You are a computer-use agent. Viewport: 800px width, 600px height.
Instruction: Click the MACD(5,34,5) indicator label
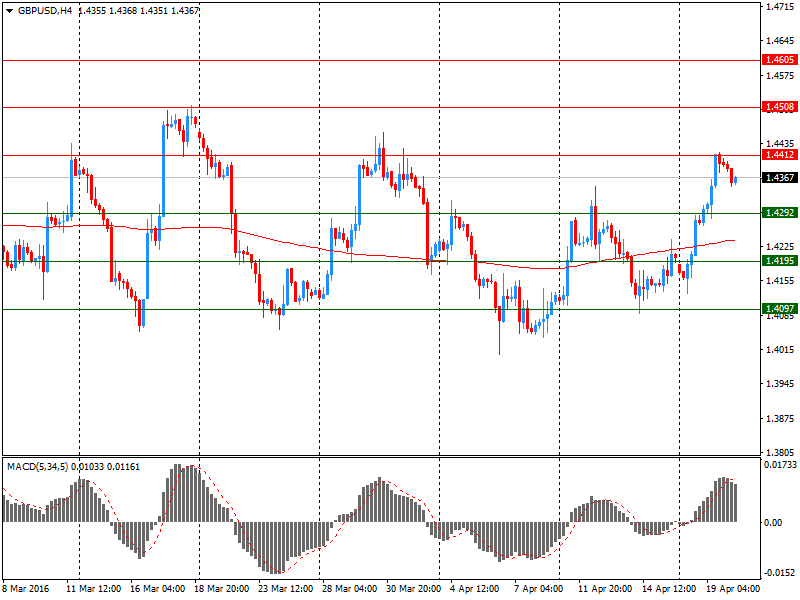coord(37,467)
